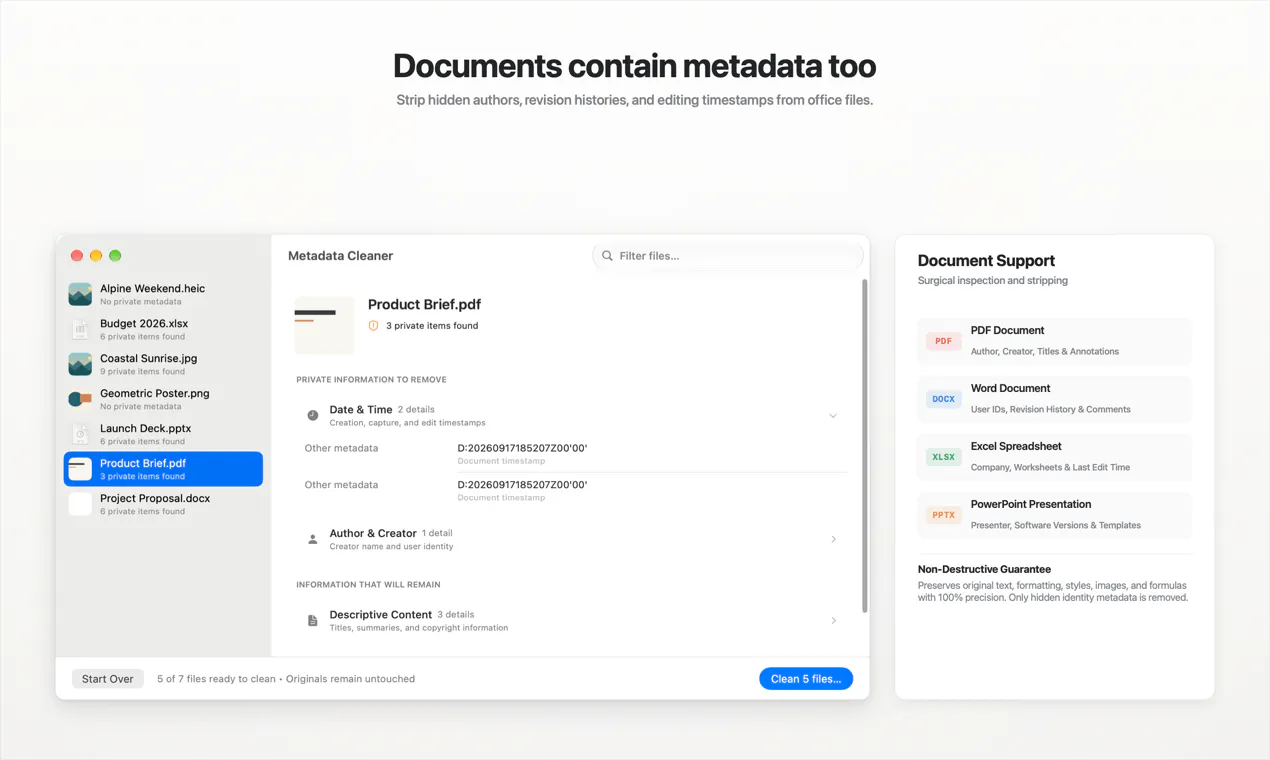
Task: Focus the Filter files search field
Action: point(727,256)
